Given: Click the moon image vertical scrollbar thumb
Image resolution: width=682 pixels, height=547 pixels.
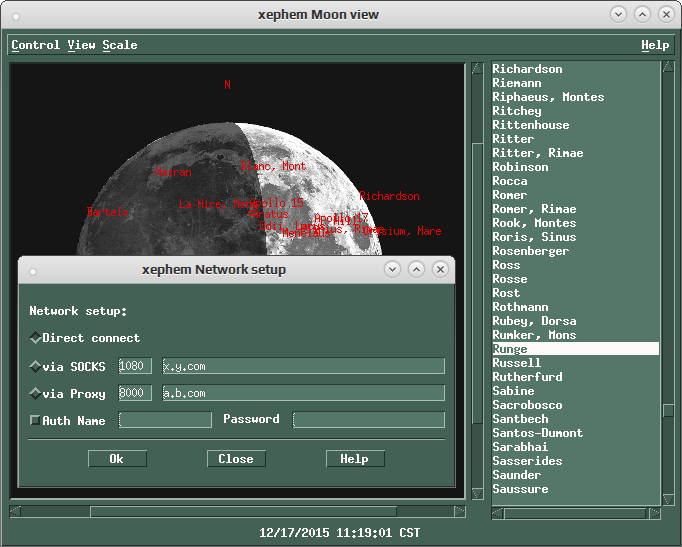Looking at the screenshot, I should coord(478,283).
